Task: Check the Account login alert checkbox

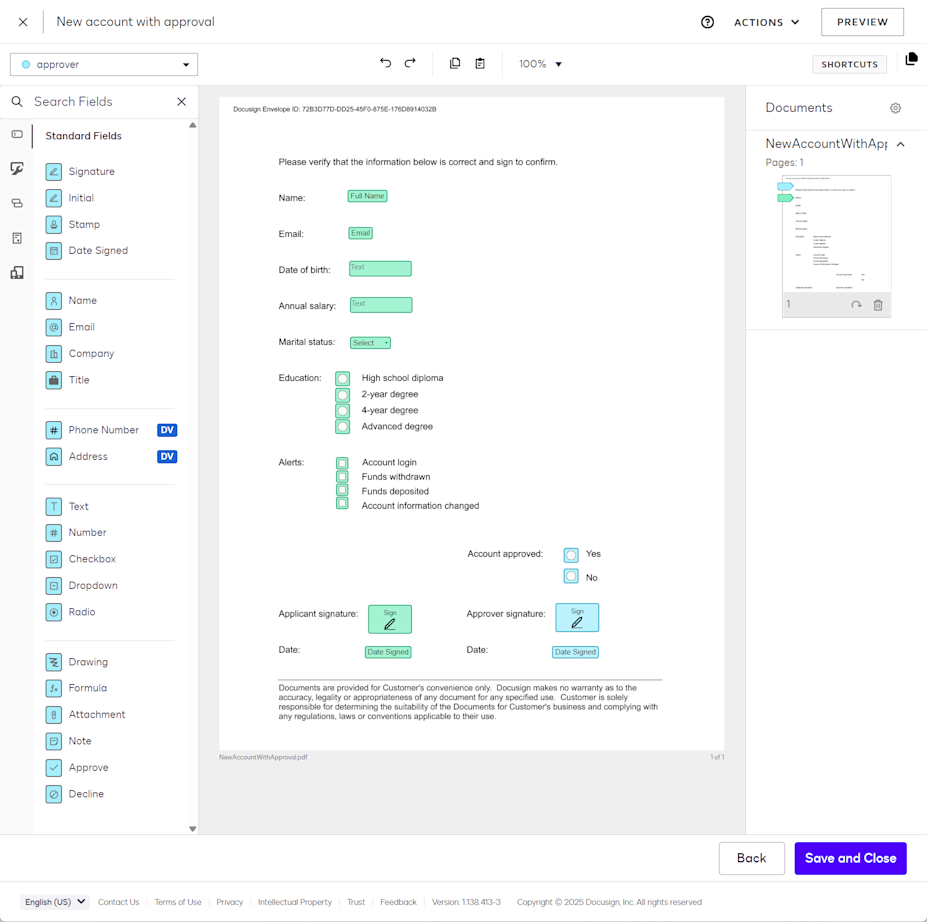Action: tap(341, 461)
